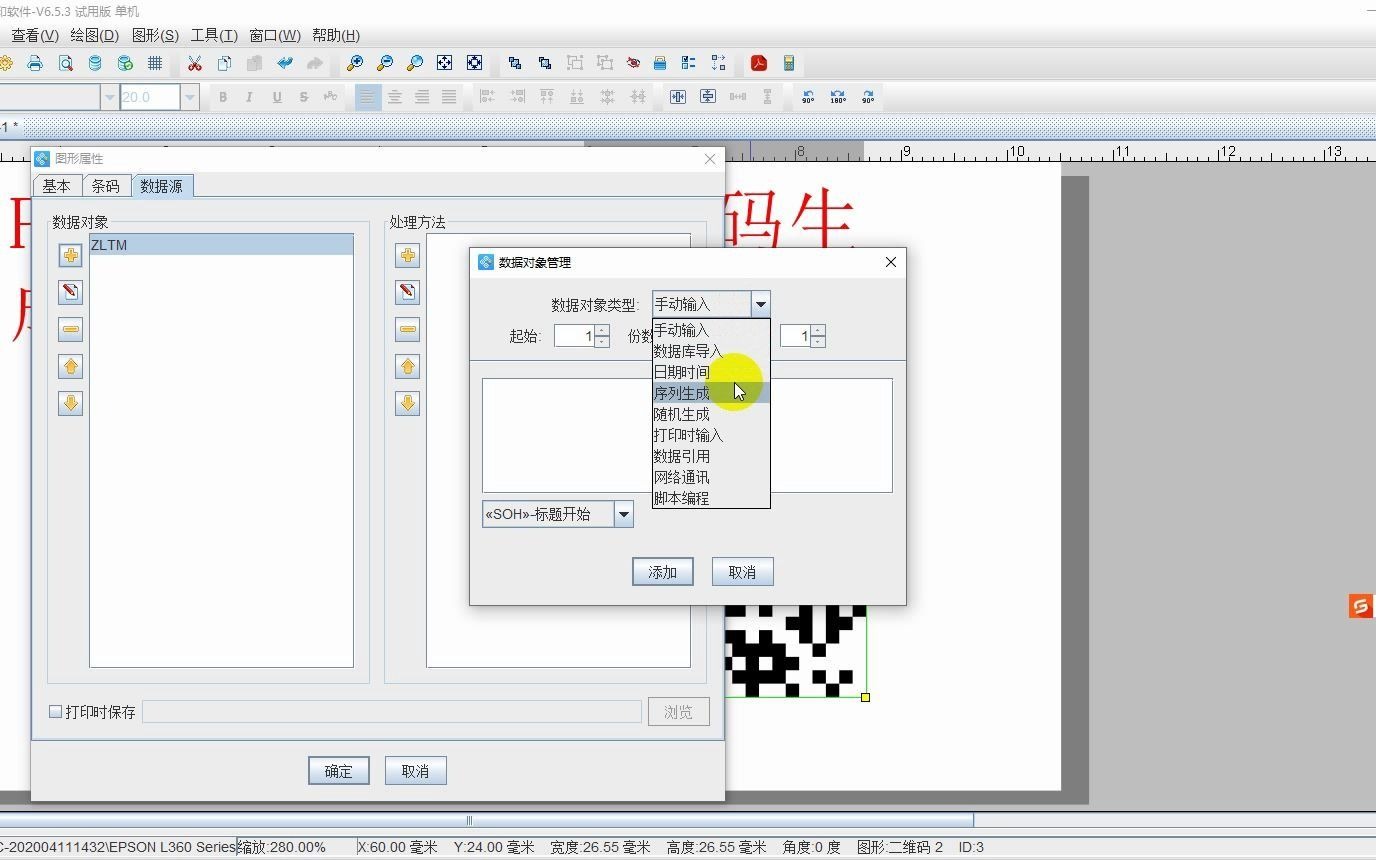Click the rotate 180° icon
Viewport: 1376px width, 860px height.
pyautogui.click(x=838, y=97)
